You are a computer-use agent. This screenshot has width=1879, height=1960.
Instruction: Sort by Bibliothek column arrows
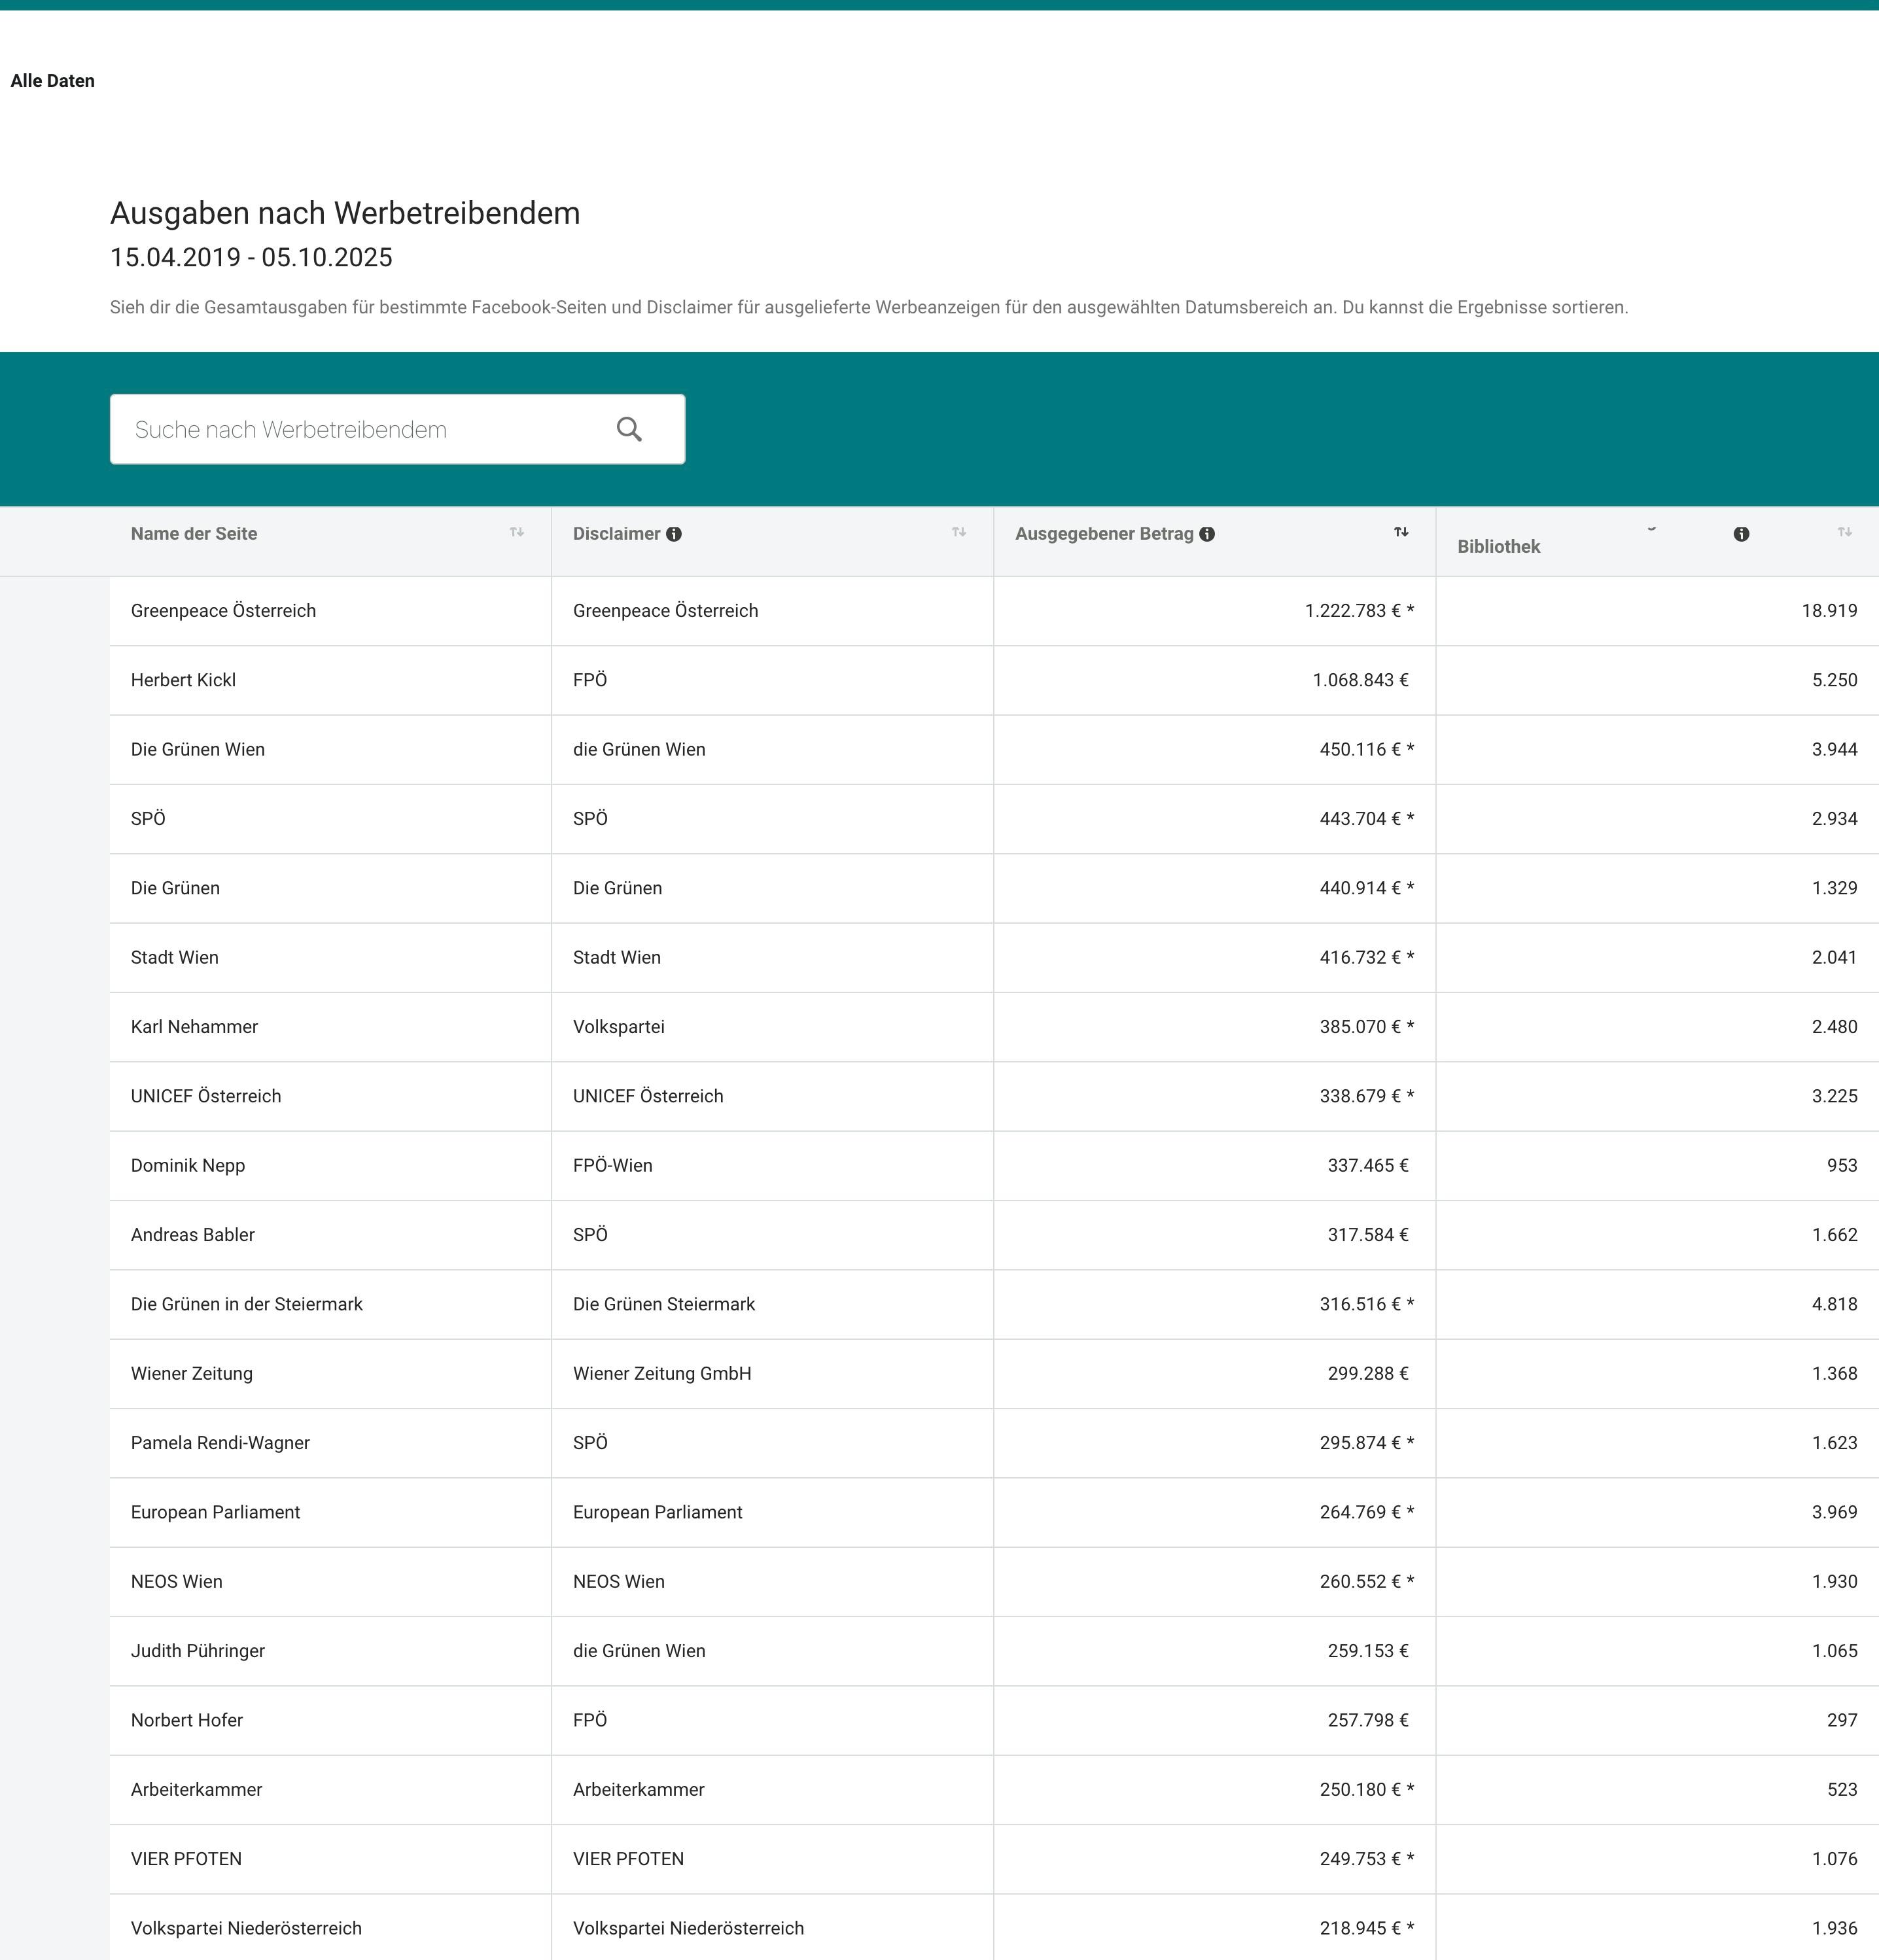1844,532
